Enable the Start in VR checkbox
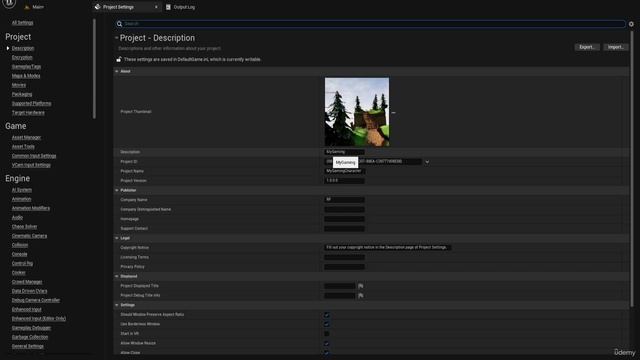The height and width of the screenshot is (360, 640). (x=327, y=334)
